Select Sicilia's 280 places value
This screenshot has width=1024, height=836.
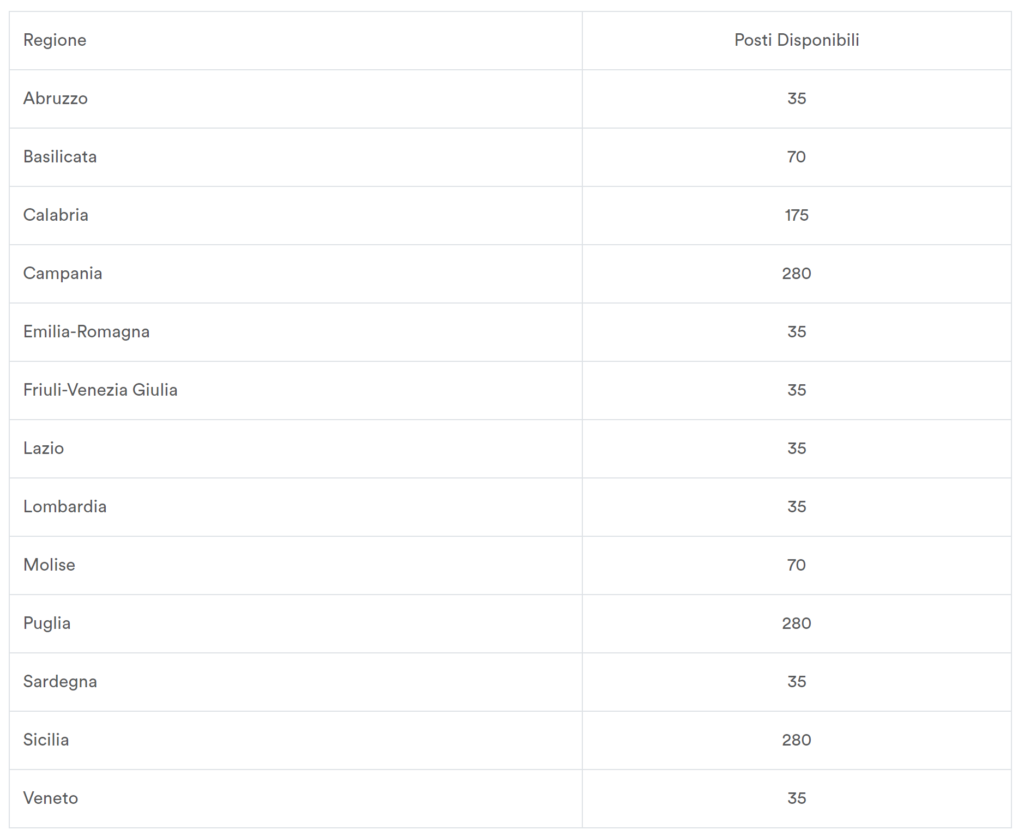click(x=796, y=740)
